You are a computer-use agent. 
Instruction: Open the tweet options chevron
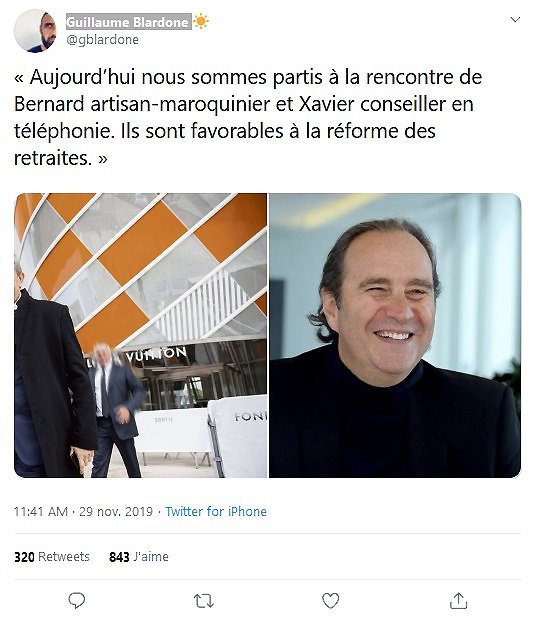[515, 19]
